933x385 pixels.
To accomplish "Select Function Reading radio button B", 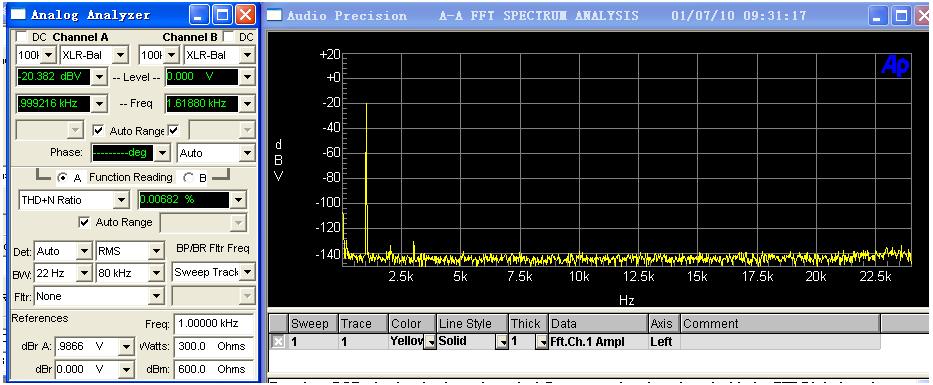I will 188,177.
